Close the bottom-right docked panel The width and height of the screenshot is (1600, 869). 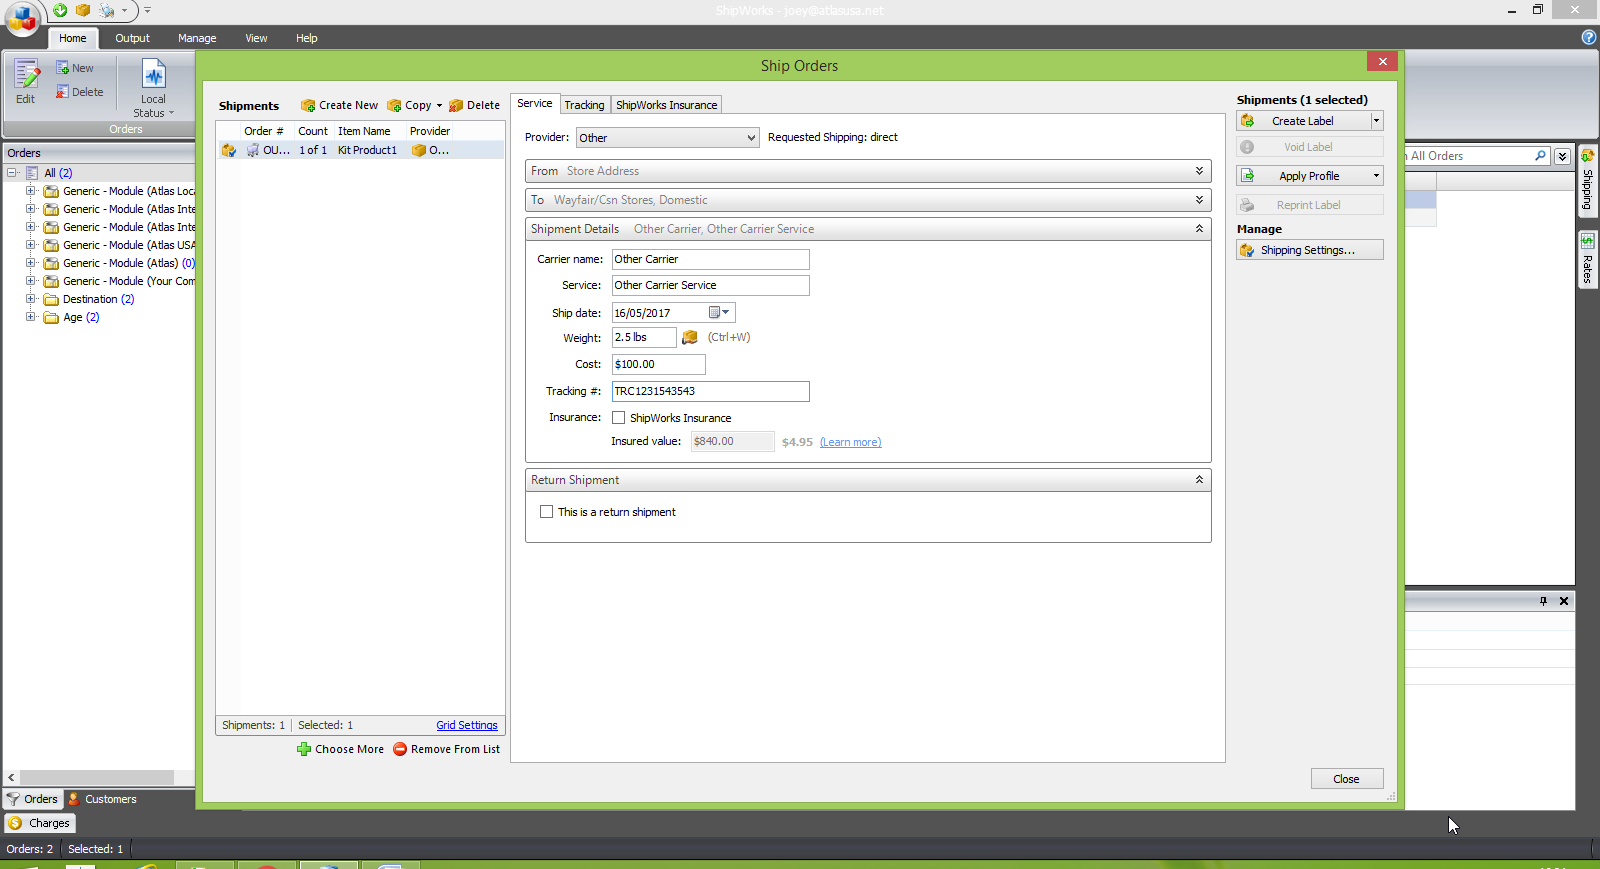click(x=1564, y=601)
